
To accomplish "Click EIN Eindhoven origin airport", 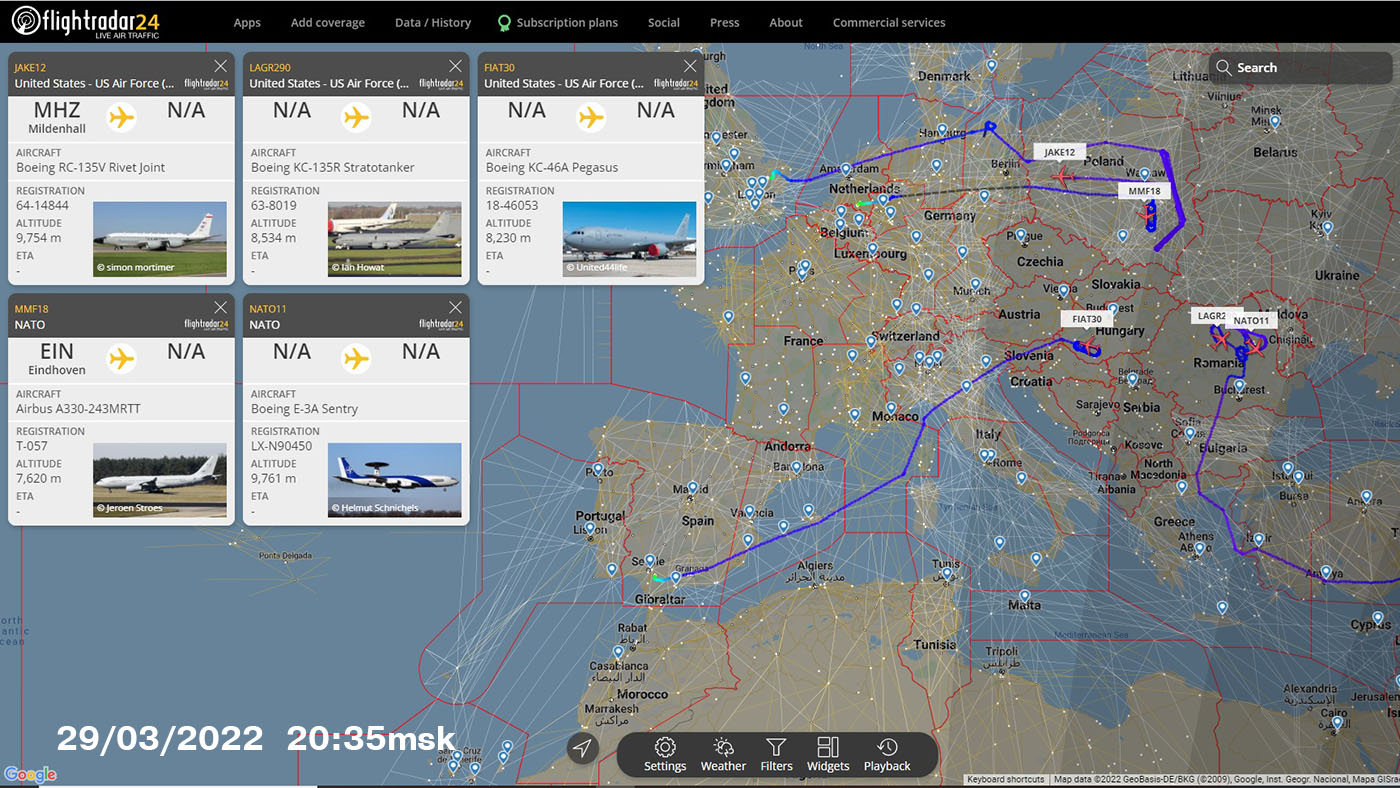I will [57, 357].
